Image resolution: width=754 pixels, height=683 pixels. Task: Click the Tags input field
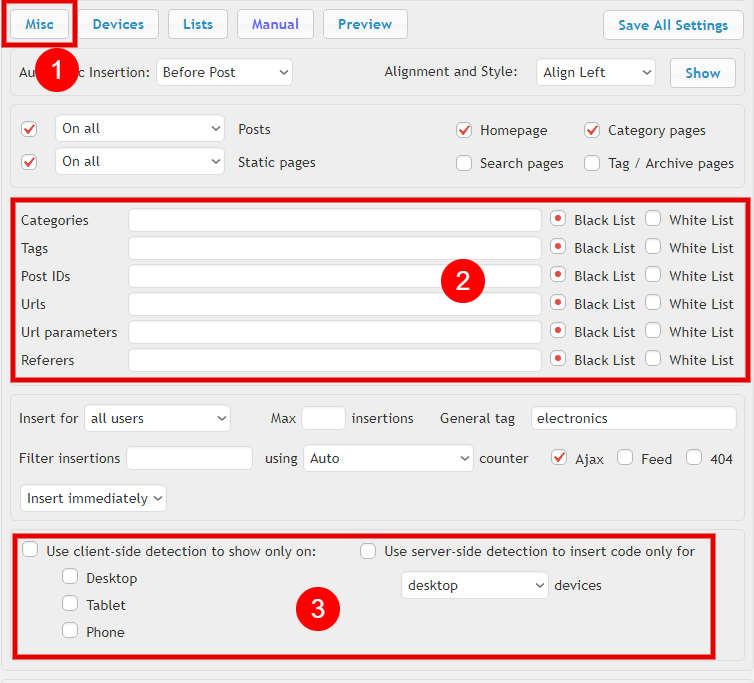click(x=335, y=248)
